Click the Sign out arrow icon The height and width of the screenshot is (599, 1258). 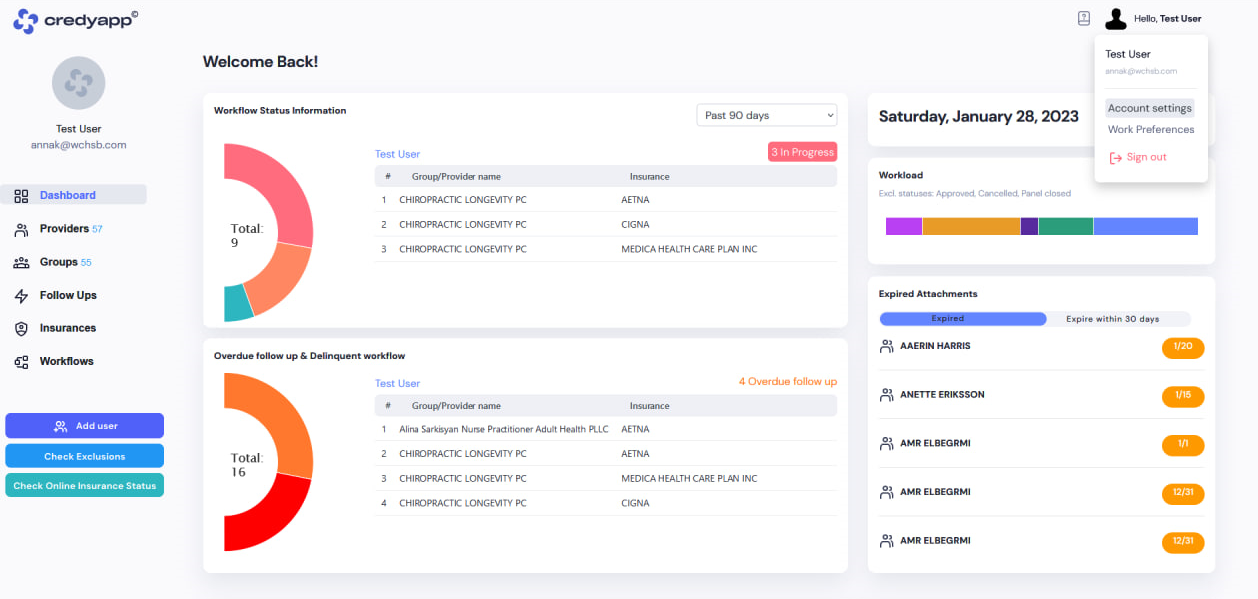click(1116, 158)
